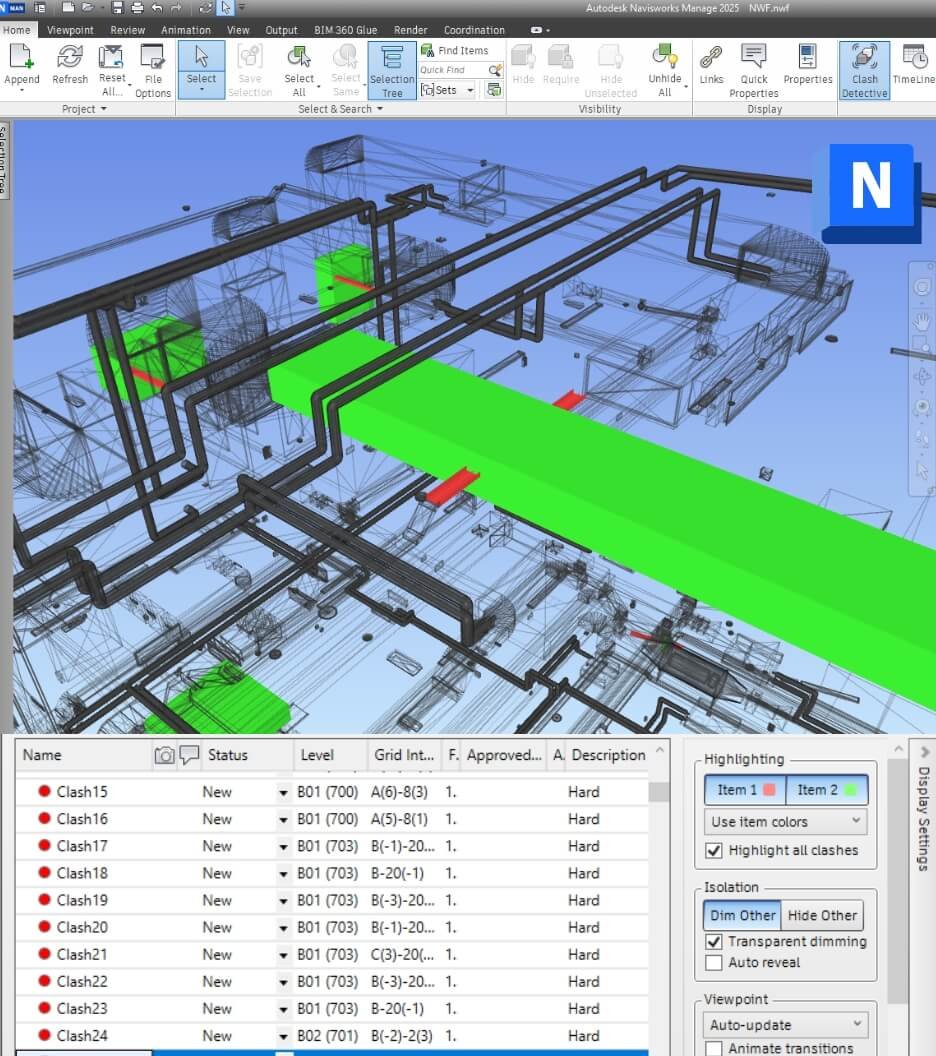Open the Status dropdown for Clash17
The height and width of the screenshot is (1056, 936).
(282, 846)
